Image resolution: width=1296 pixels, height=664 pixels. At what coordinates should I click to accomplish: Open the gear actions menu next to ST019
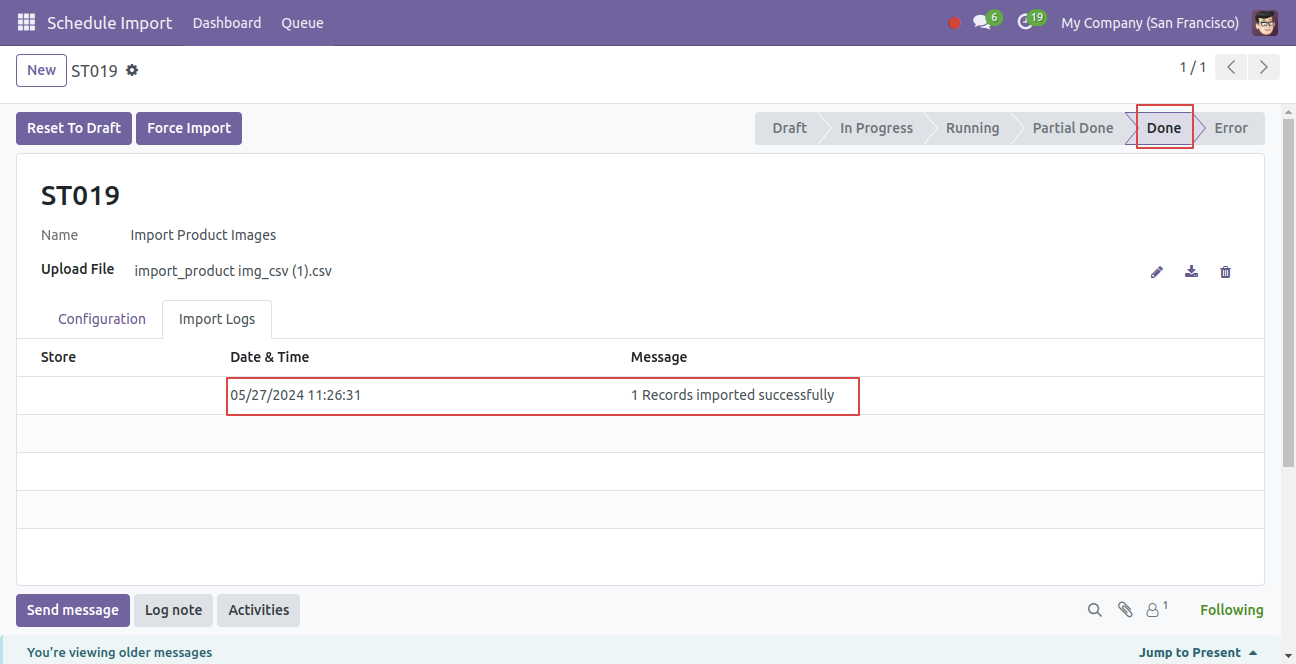click(132, 71)
